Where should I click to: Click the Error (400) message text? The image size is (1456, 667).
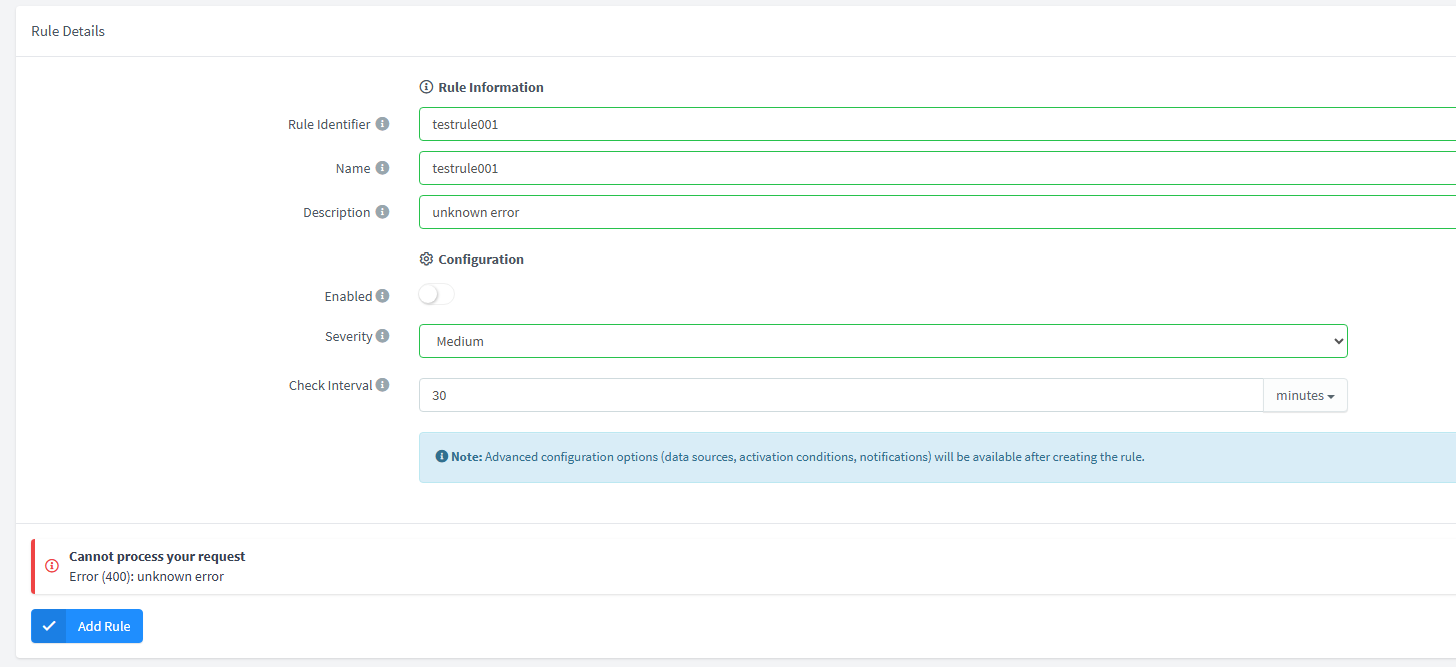(146, 576)
